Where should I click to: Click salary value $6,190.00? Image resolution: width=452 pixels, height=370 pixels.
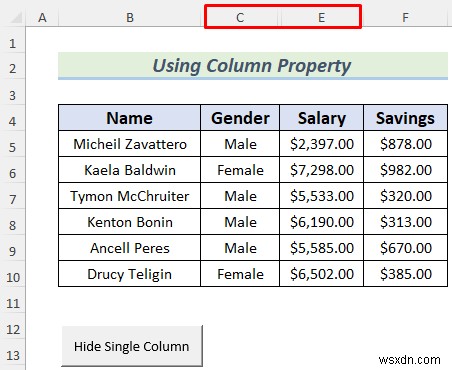[321, 222]
